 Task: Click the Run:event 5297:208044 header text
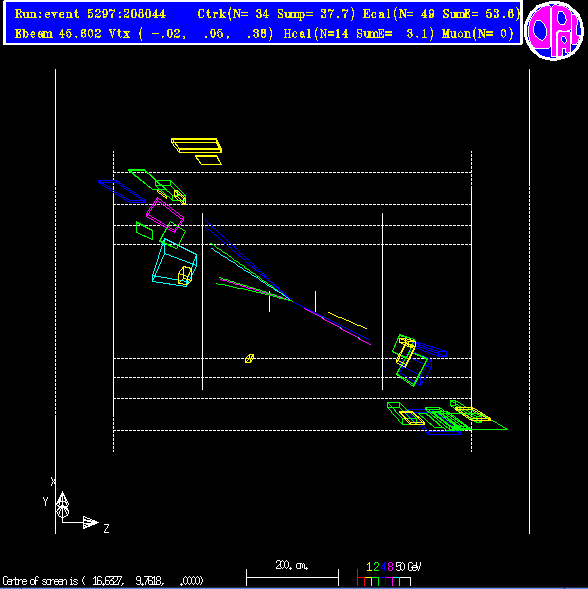click(90, 14)
